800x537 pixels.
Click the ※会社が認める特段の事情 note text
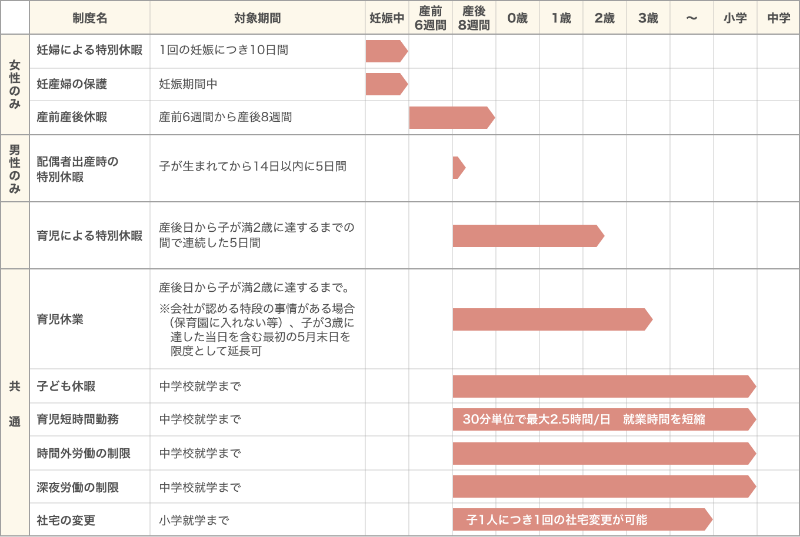(x=257, y=329)
